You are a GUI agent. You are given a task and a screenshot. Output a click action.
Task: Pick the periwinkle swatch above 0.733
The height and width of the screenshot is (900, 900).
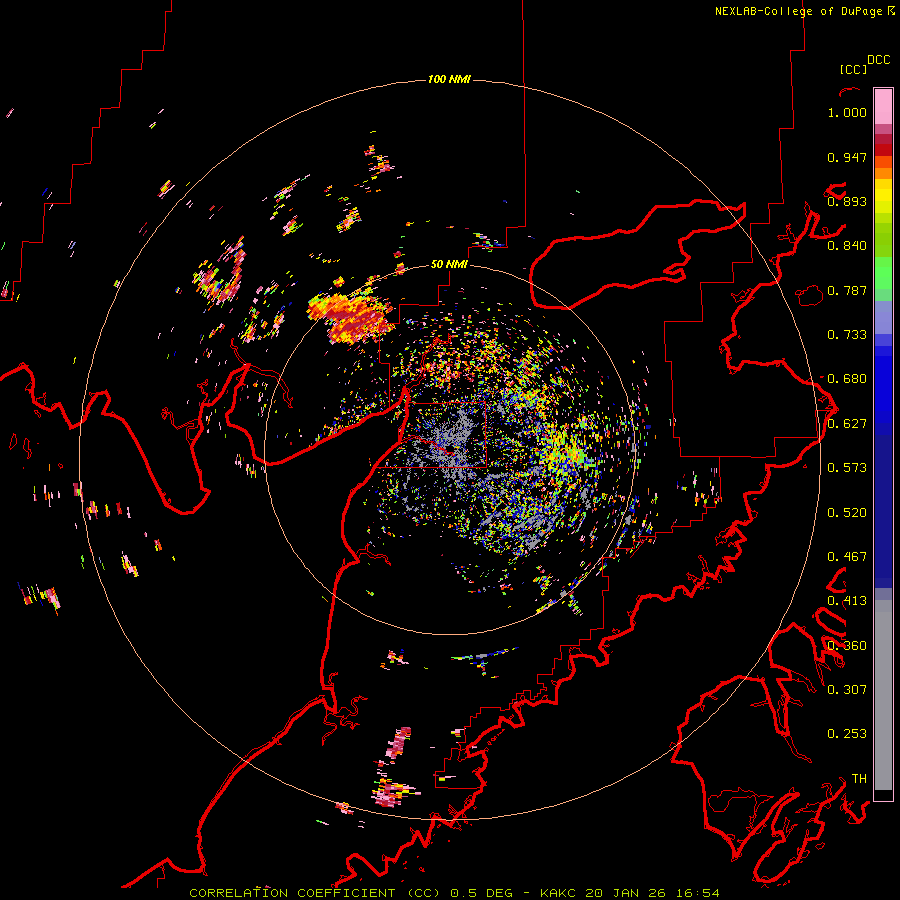pos(883,317)
